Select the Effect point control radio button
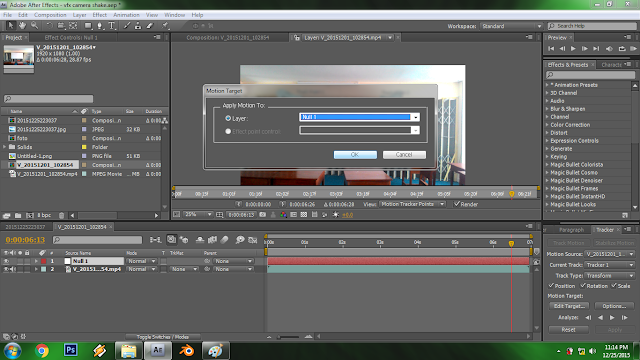This screenshot has height=360, width=640. [x=228, y=131]
